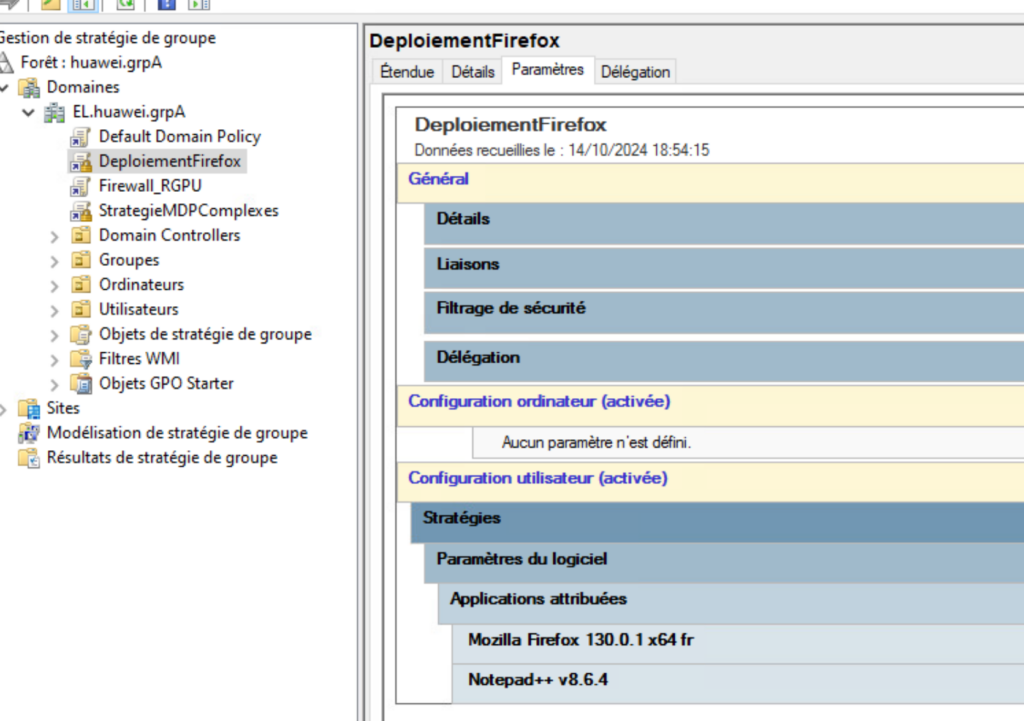Toggle the Filtrage de sécurité report section
1024x721 pixels.
click(511, 309)
